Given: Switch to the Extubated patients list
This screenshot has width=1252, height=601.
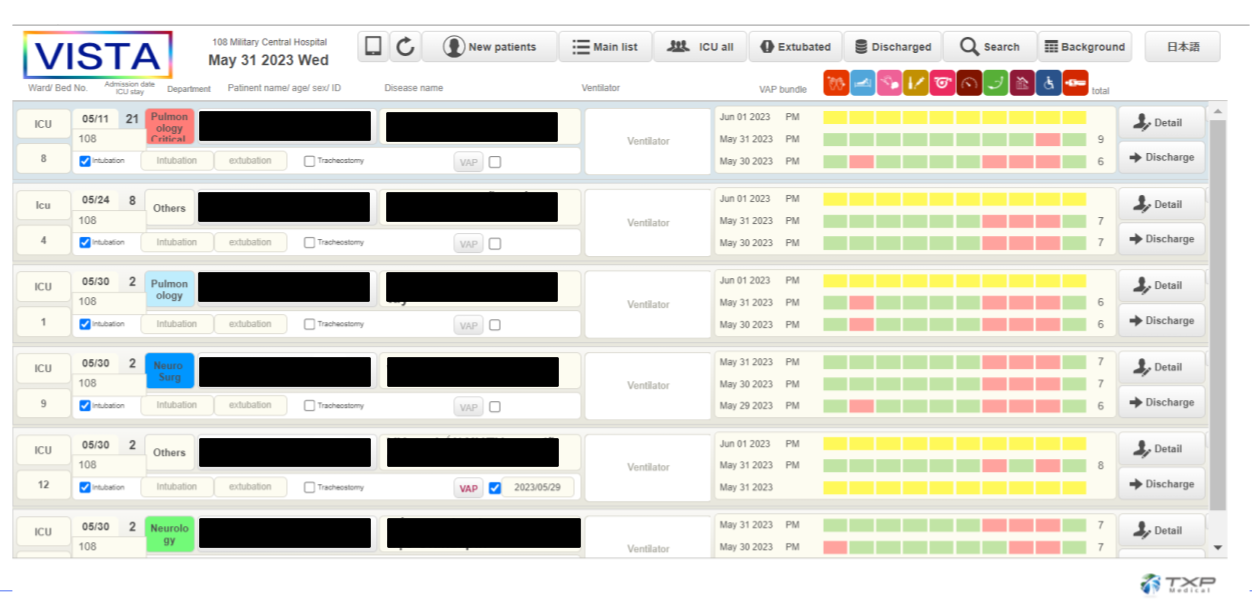Looking at the screenshot, I should click(x=794, y=46).
